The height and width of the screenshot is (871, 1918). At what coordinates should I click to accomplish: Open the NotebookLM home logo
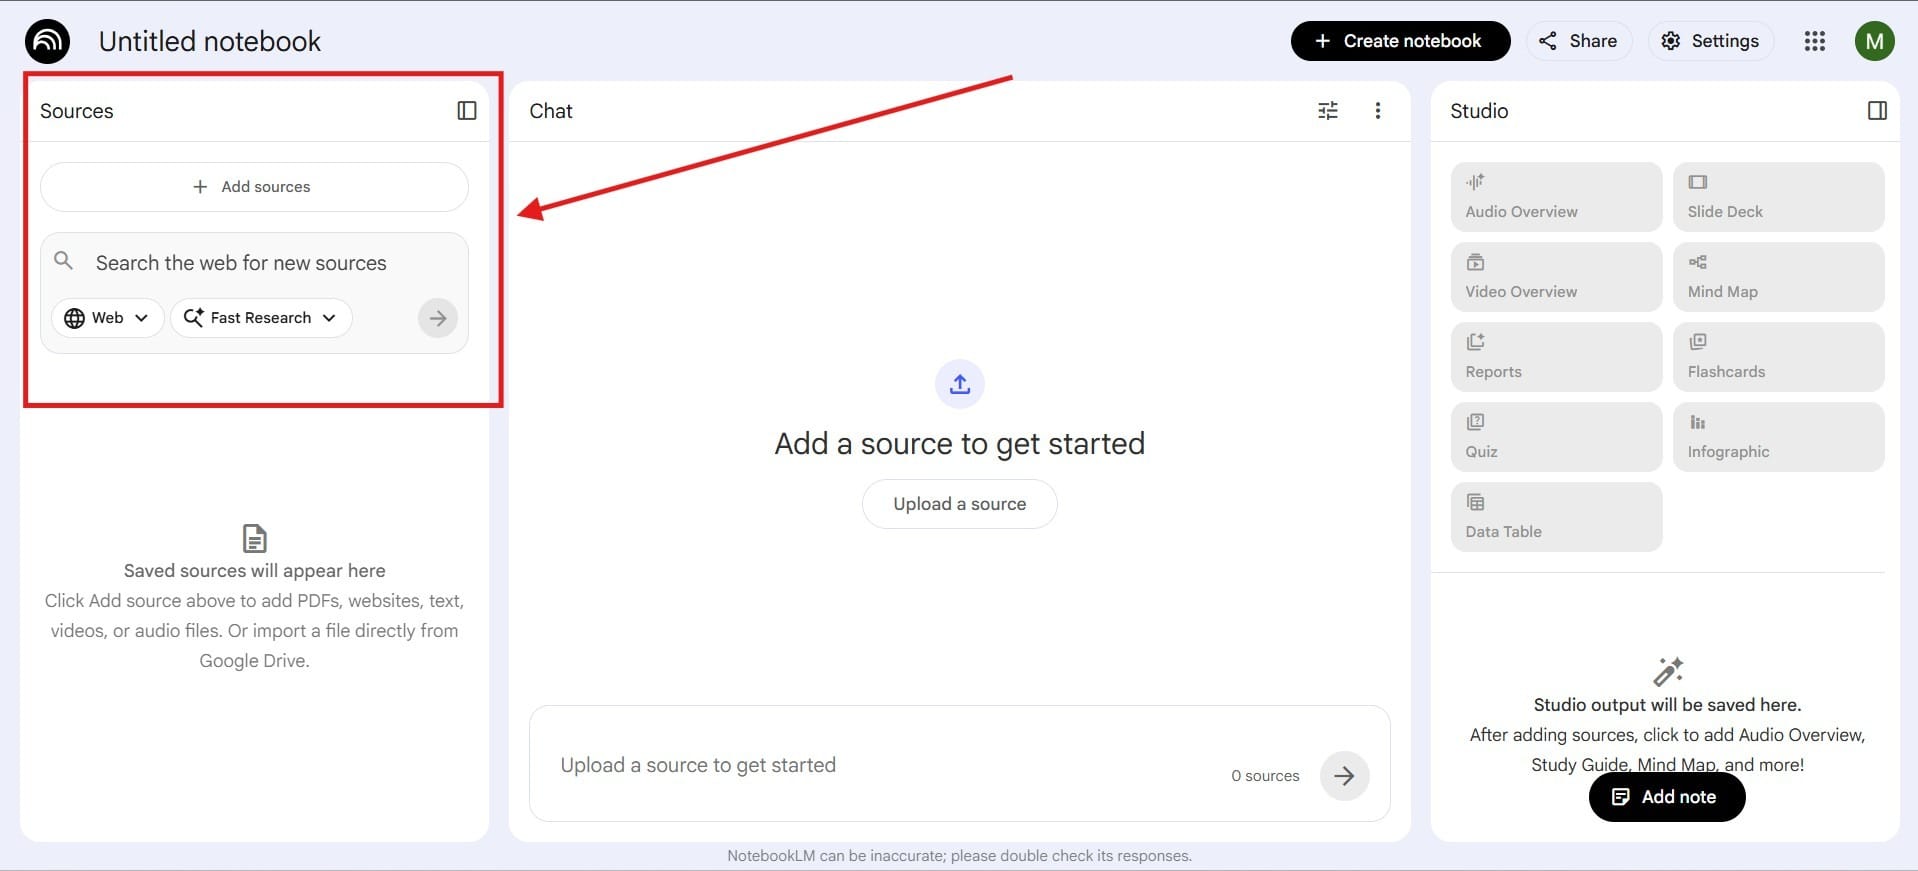(47, 41)
